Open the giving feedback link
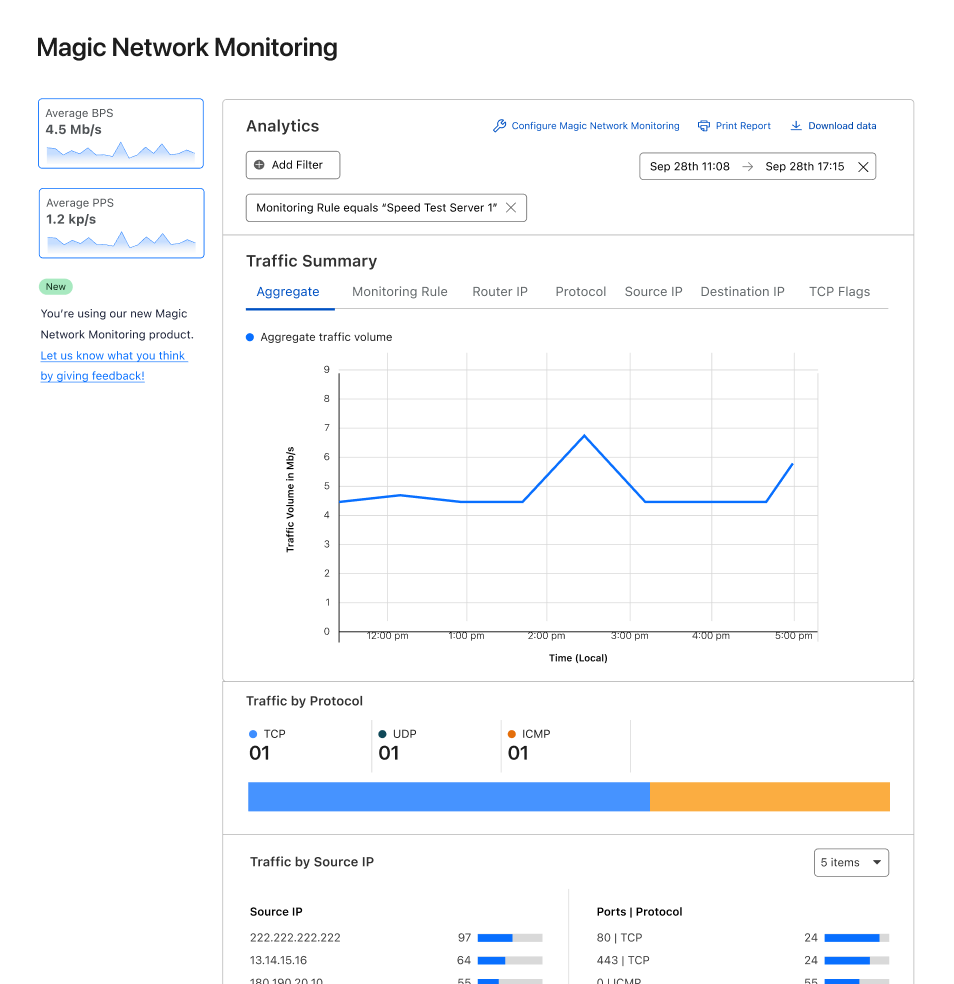 click(x=93, y=376)
